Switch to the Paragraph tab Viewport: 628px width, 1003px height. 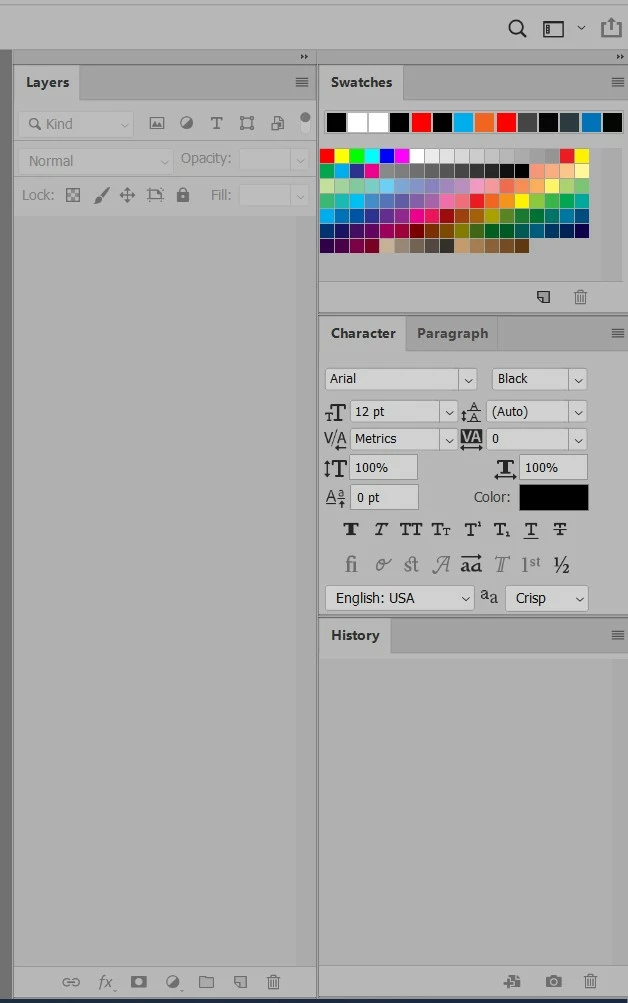tap(452, 333)
